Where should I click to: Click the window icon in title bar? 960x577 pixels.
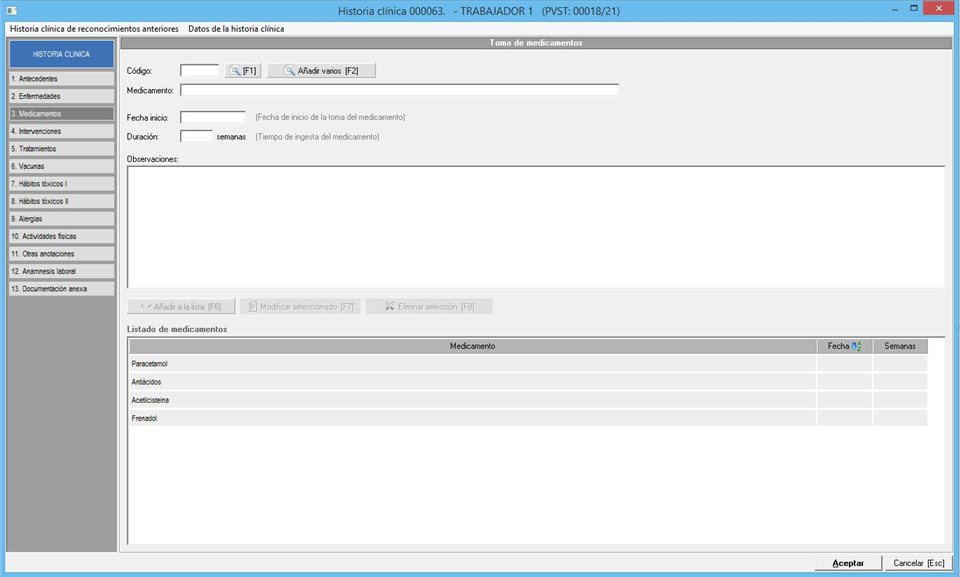pos(12,10)
